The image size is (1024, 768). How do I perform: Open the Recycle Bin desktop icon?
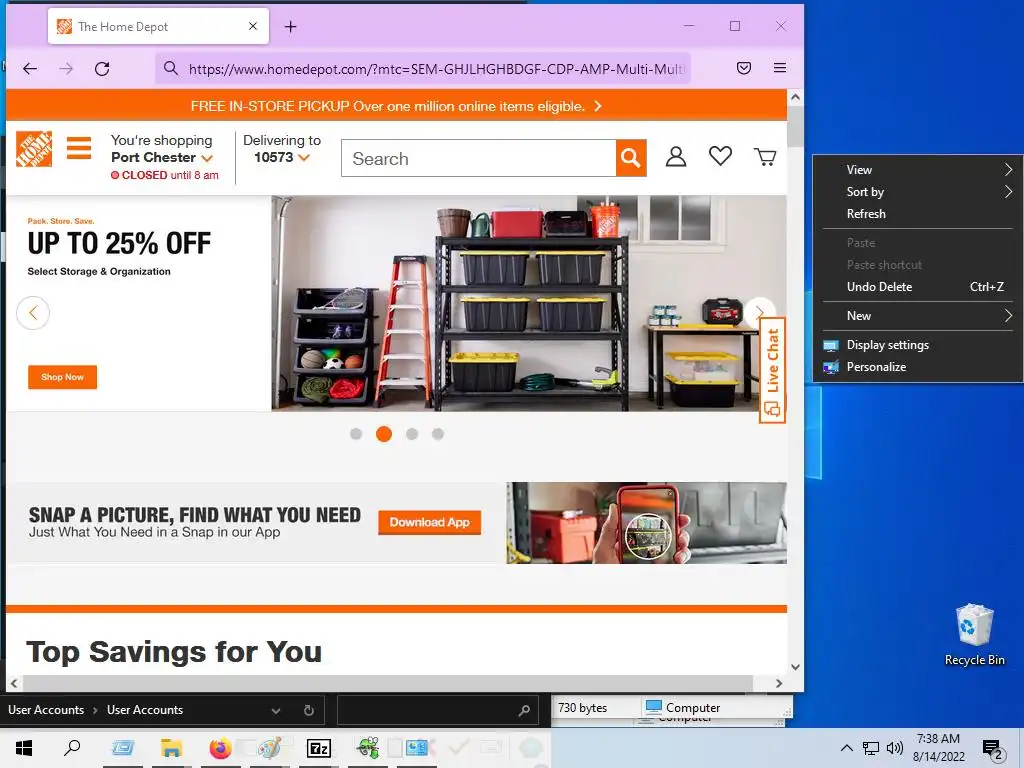click(x=974, y=635)
